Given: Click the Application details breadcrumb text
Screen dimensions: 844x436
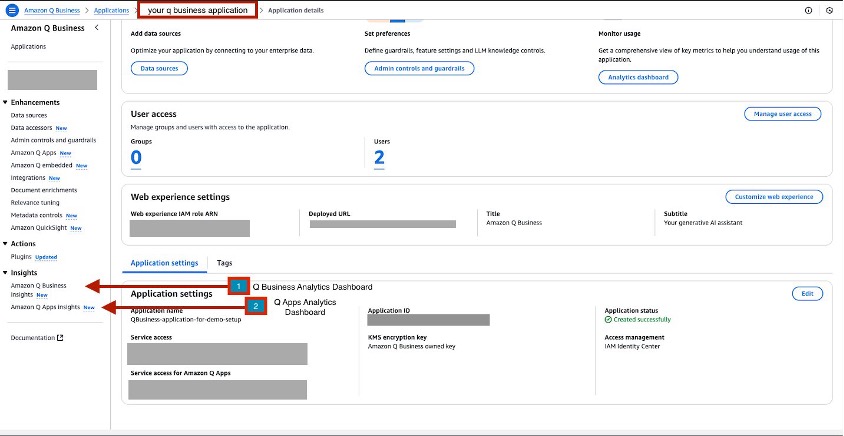Looking at the screenshot, I should [296, 10].
